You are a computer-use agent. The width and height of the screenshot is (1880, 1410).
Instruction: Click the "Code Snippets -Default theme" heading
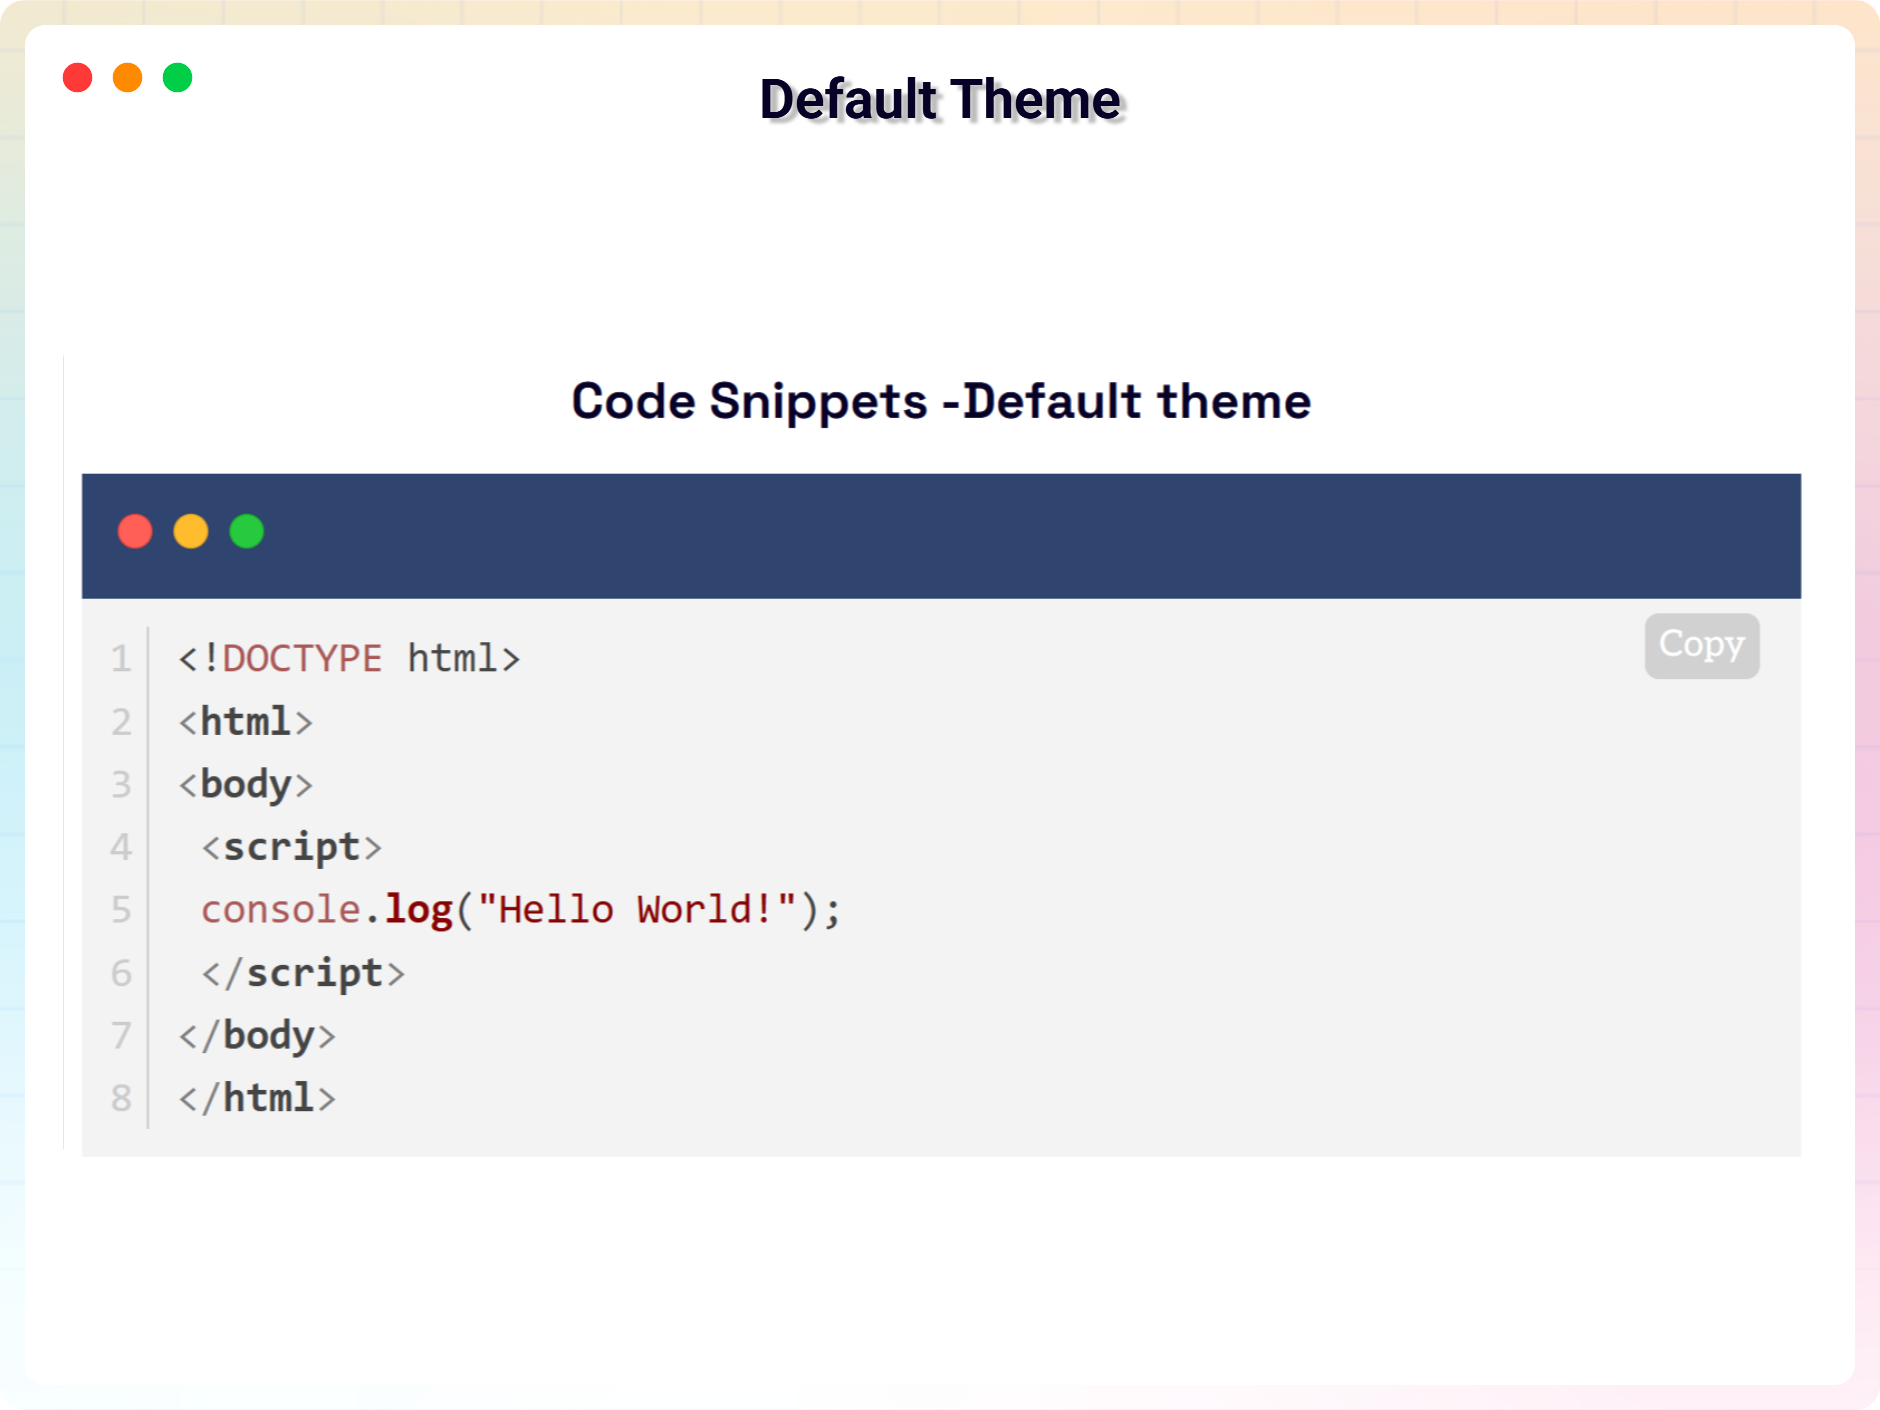tap(940, 401)
